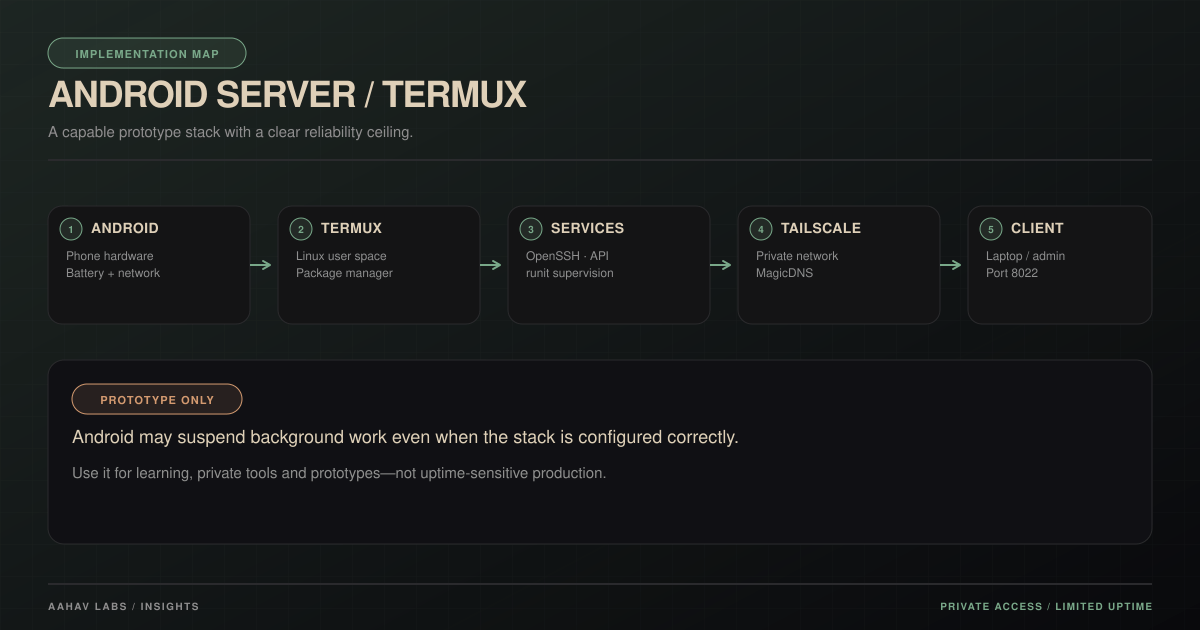Click 'Port 8022' text
Image resolution: width=1200 pixels, height=630 pixels.
point(1012,273)
